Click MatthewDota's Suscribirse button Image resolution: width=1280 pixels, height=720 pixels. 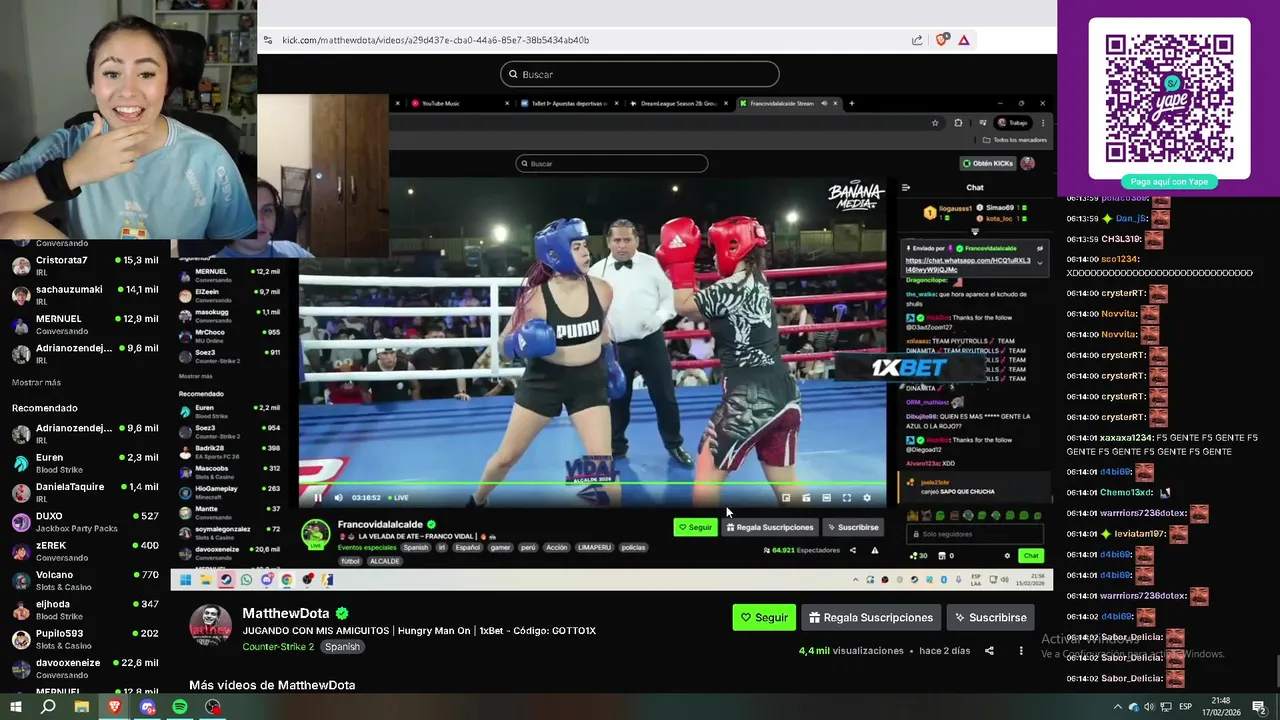[x=990, y=617]
